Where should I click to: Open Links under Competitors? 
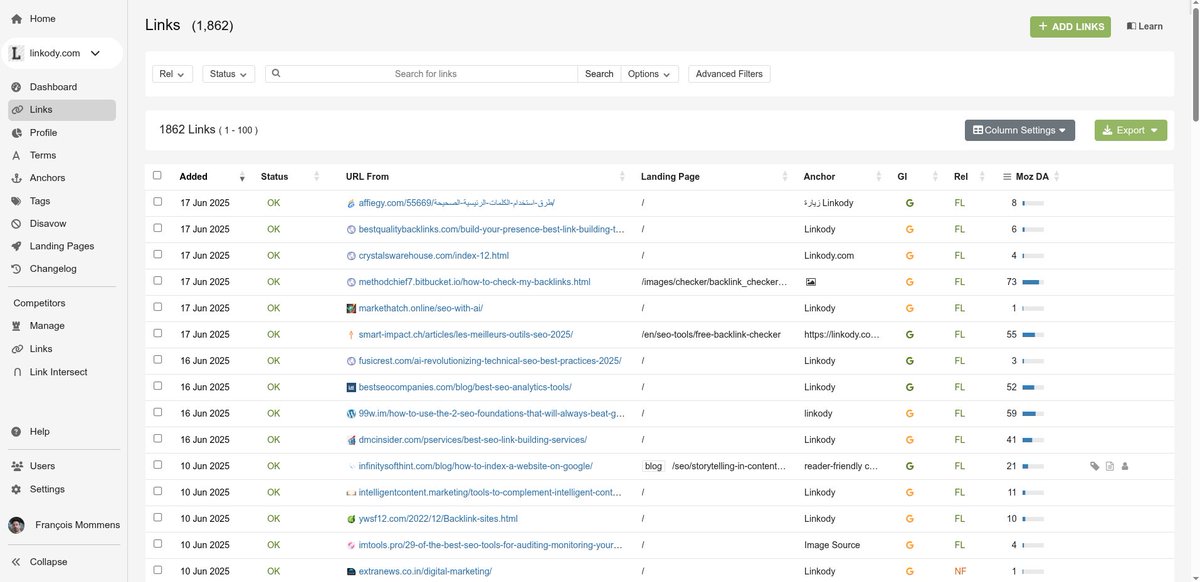(x=41, y=349)
